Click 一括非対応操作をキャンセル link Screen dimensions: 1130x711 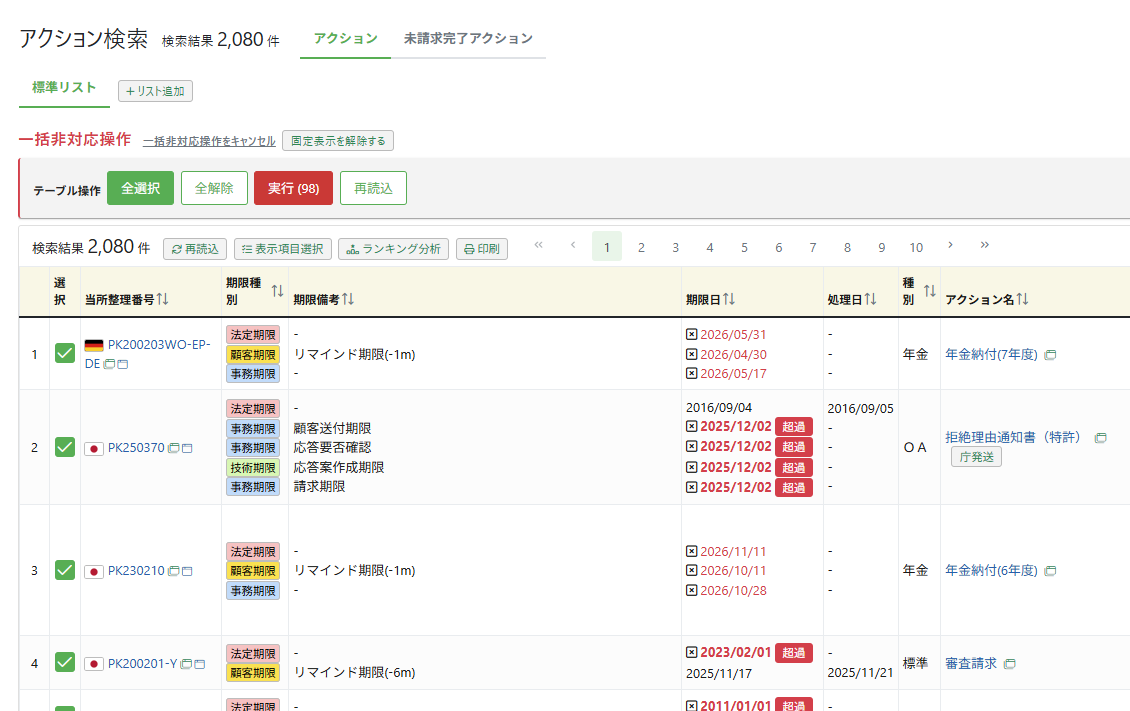(x=209, y=141)
